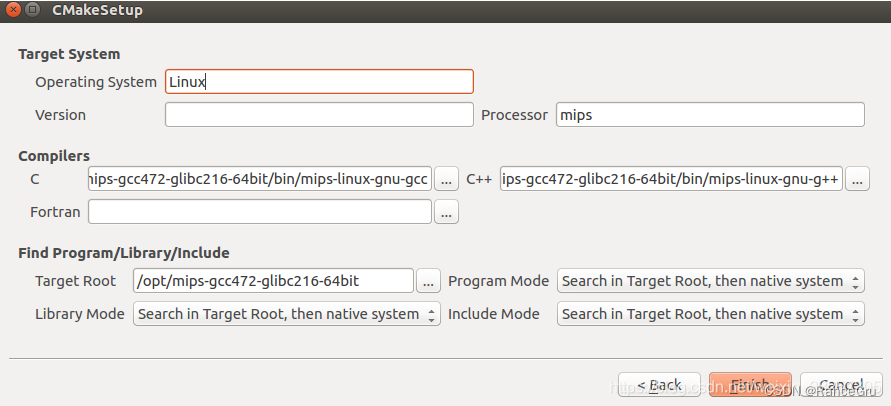
Task: Browse for the Target Root directory
Action: [428, 281]
